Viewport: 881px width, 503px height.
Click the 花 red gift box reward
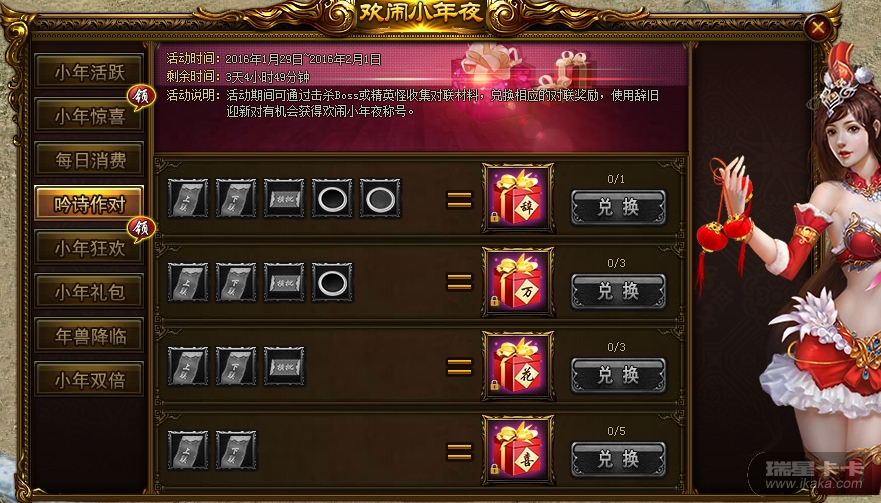pyautogui.click(x=517, y=366)
